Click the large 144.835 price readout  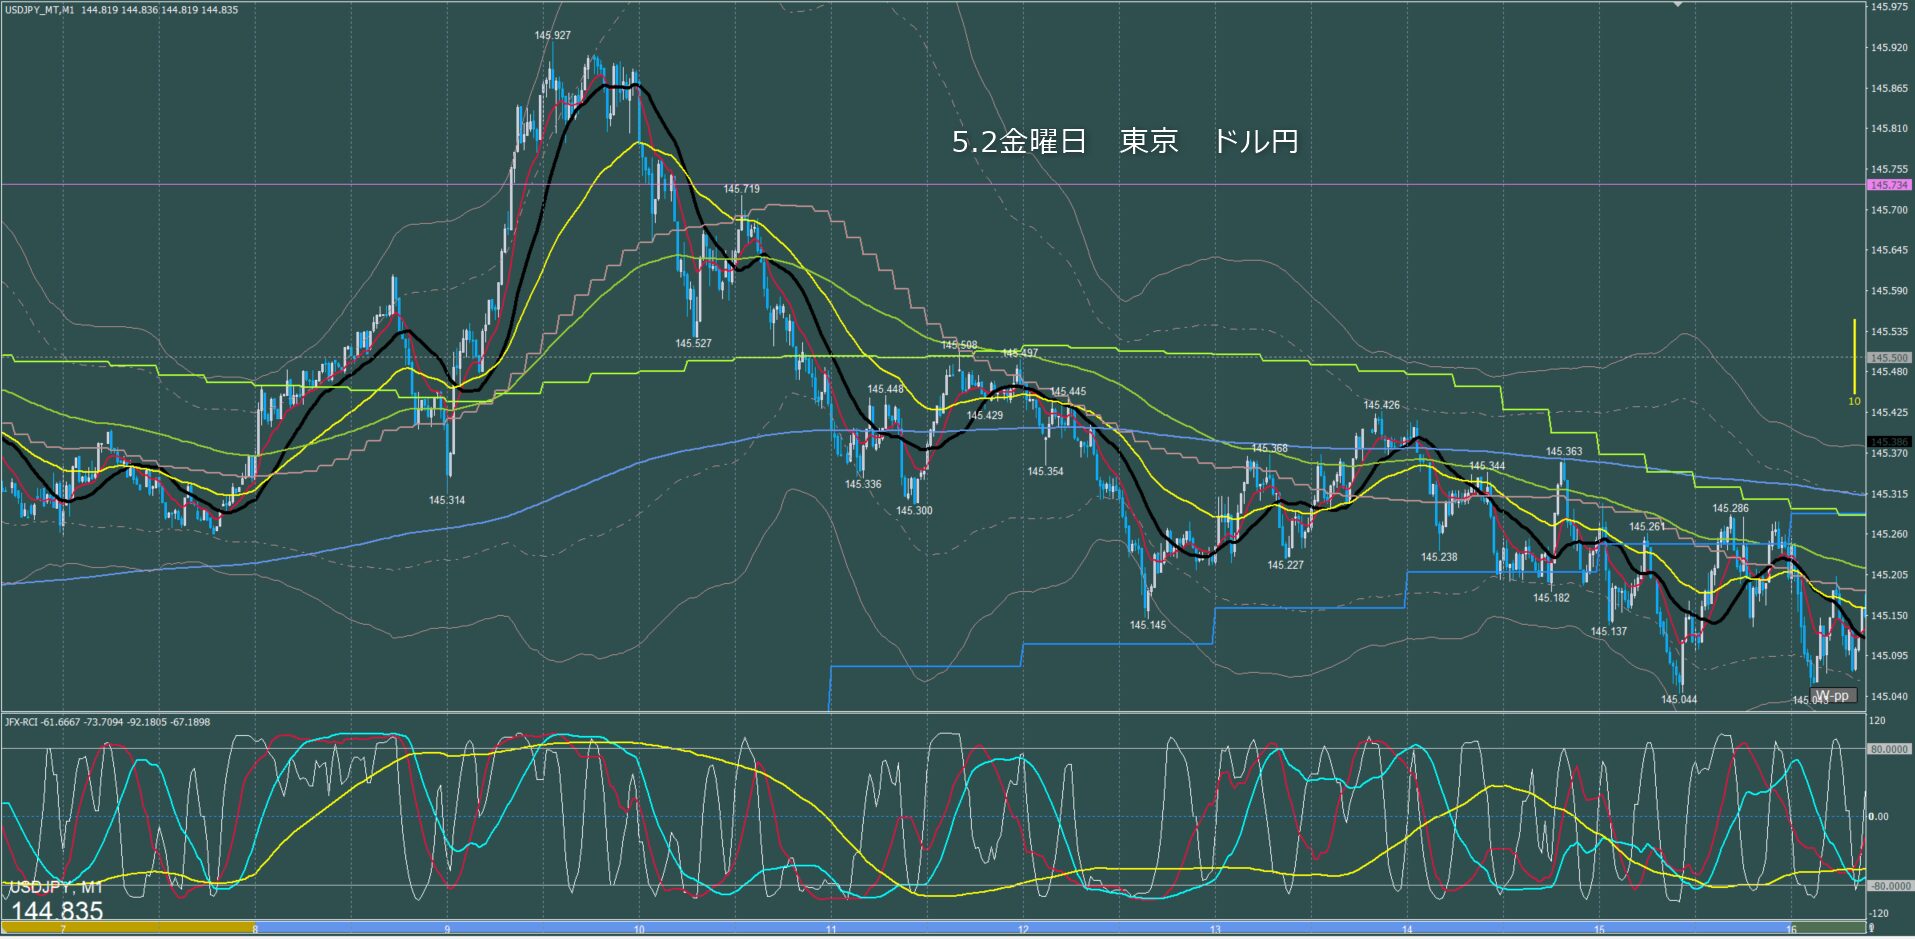coord(57,911)
